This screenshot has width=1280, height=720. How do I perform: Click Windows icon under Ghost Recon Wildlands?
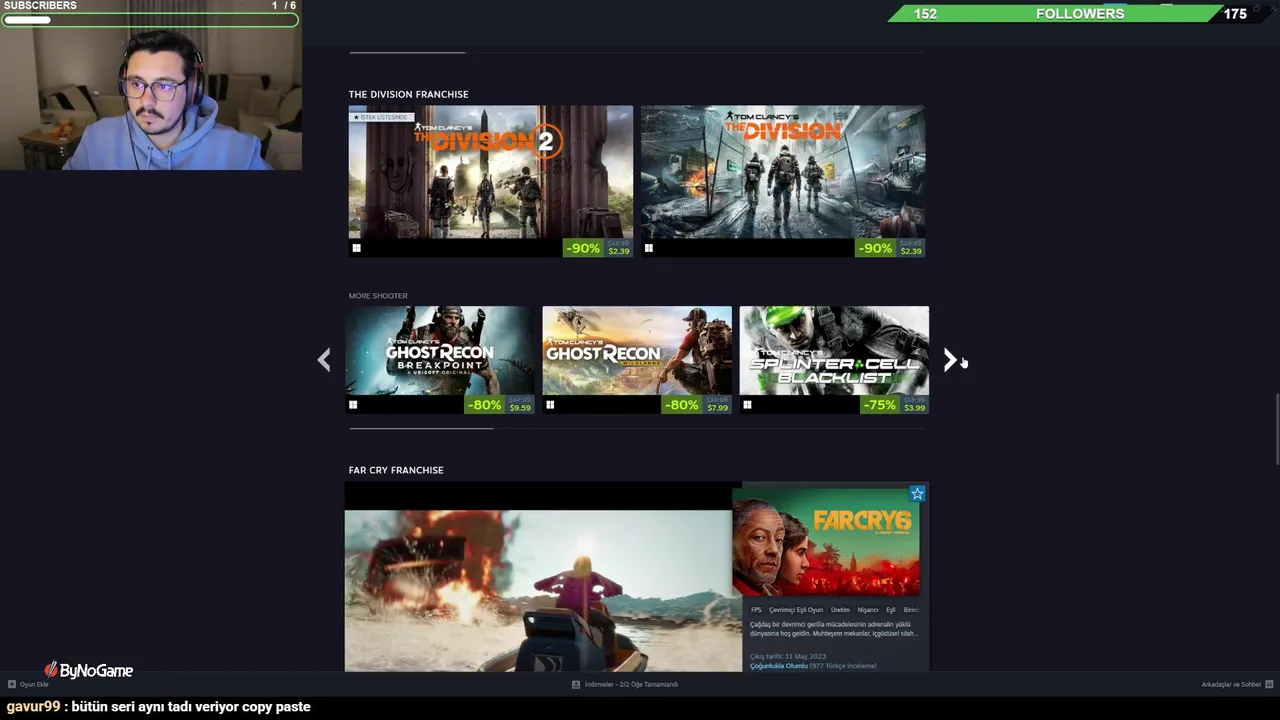click(x=550, y=405)
